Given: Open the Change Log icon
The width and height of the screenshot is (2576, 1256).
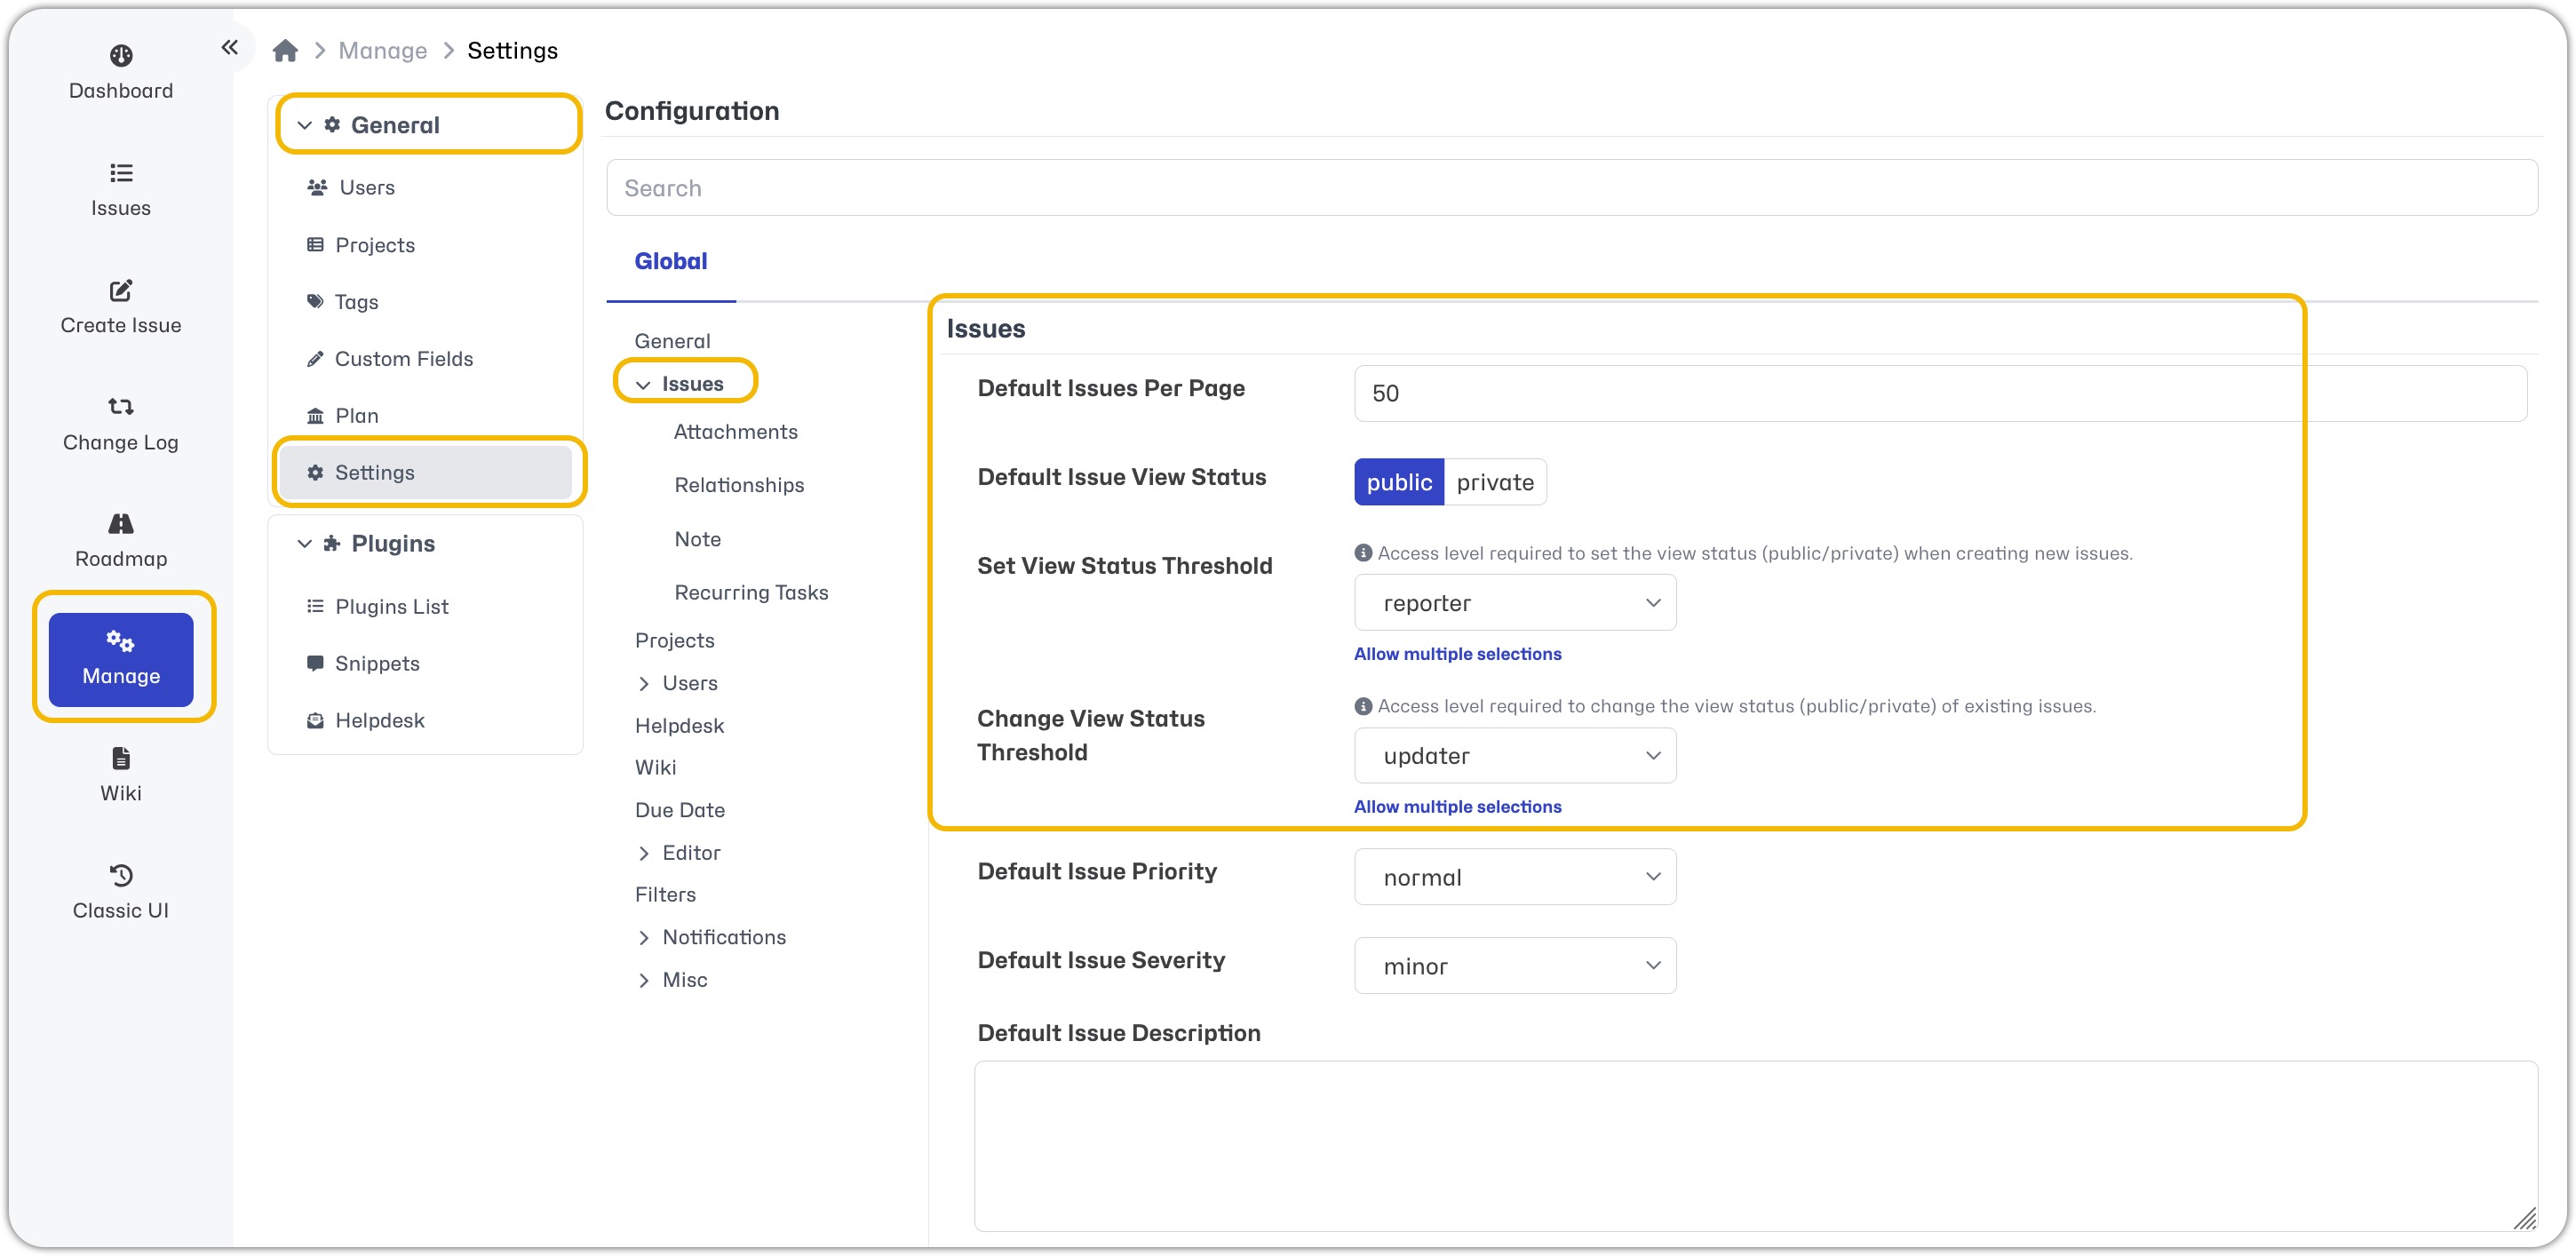Looking at the screenshot, I should 121,407.
